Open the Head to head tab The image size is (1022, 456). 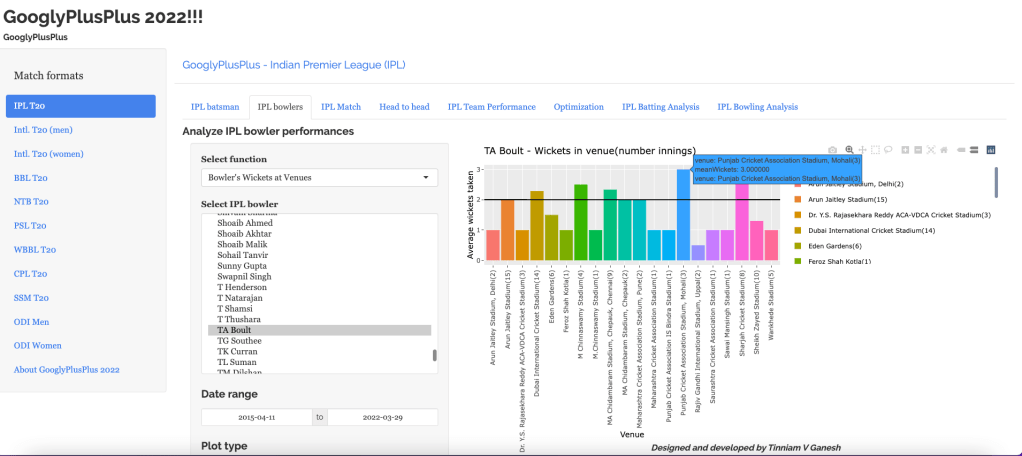(x=404, y=107)
